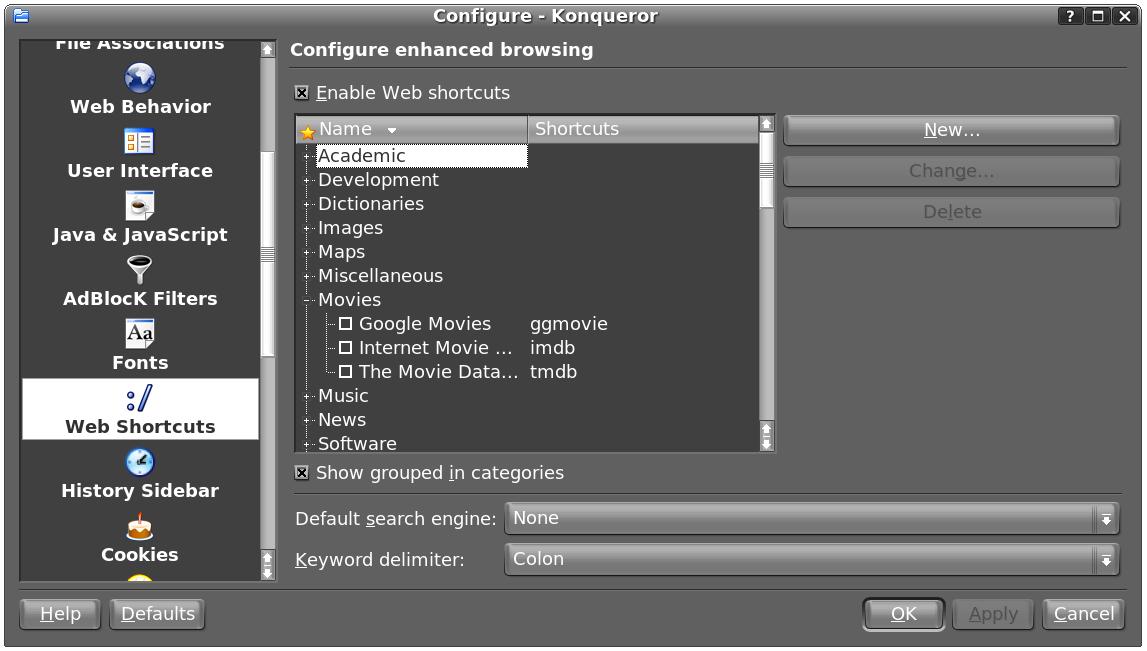Click the Web Shortcuts icon in sidebar
This screenshot has height=651, width=1147.
point(140,400)
